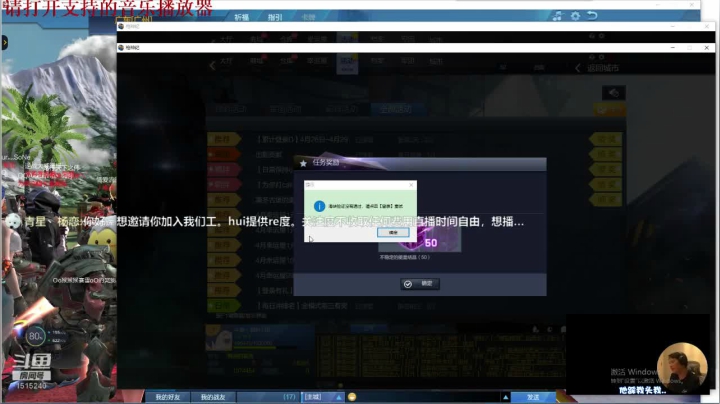The image size is (720, 404).
Task: Select the highlighted 活动 navigation tab
Action: click(347, 63)
